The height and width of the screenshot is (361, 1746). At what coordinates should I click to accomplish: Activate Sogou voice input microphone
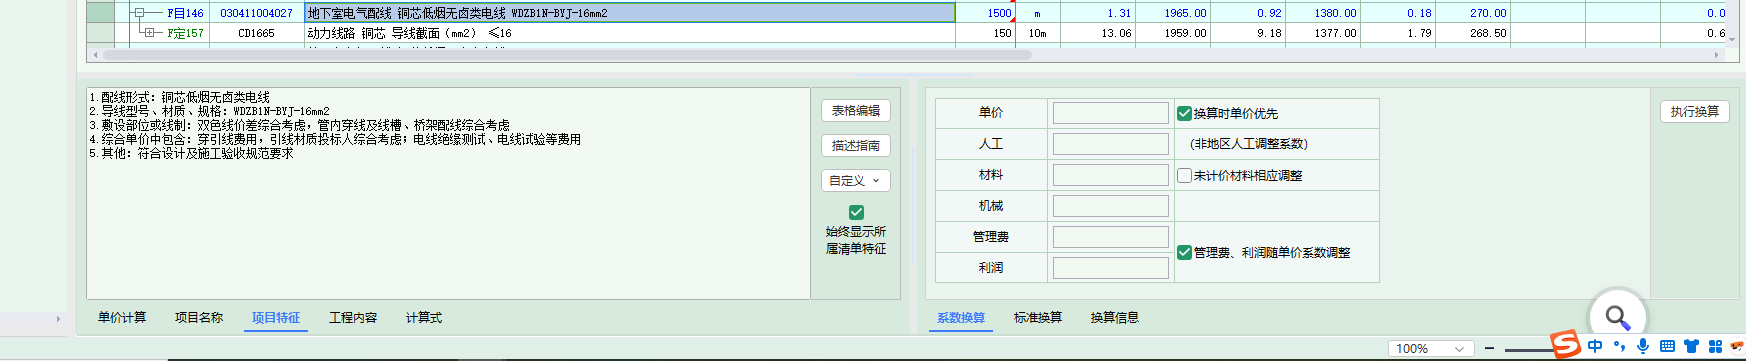1643,346
